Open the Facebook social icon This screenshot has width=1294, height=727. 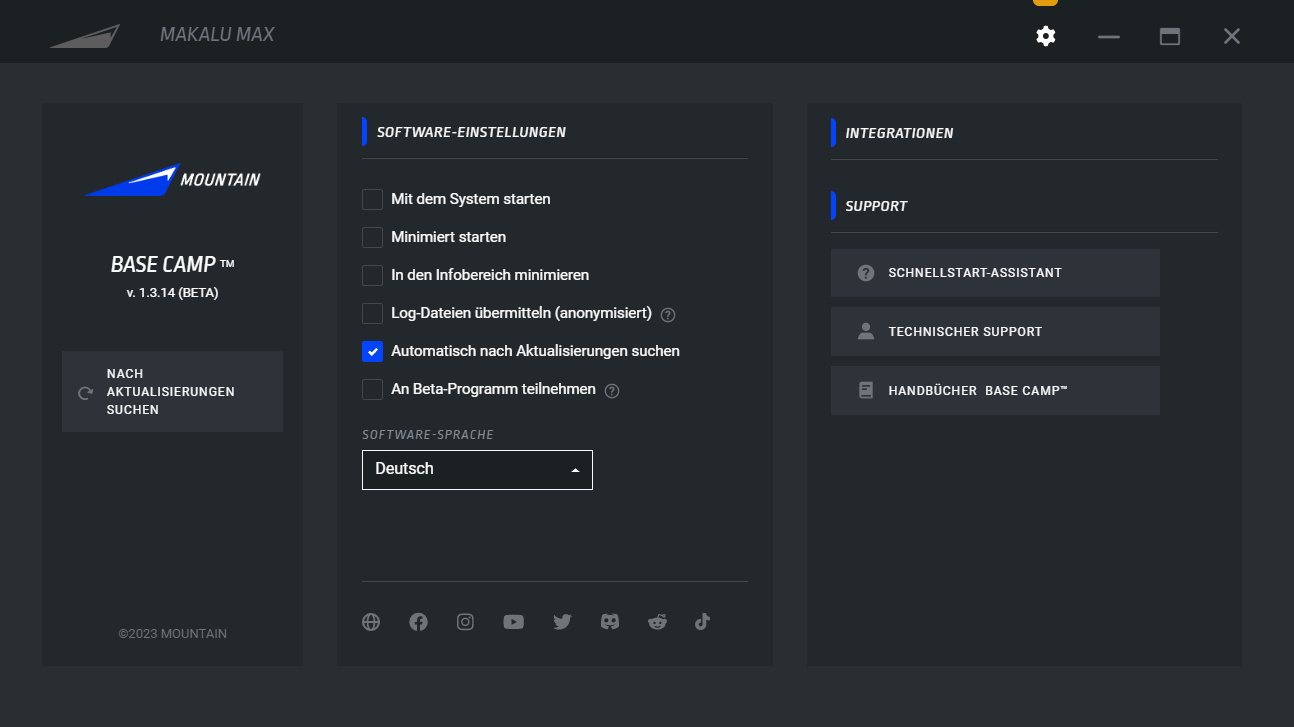coord(418,622)
